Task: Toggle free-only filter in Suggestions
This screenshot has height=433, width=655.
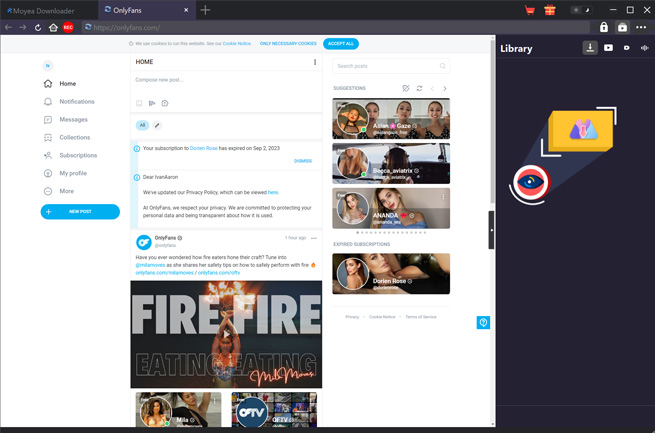Action: tap(405, 88)
